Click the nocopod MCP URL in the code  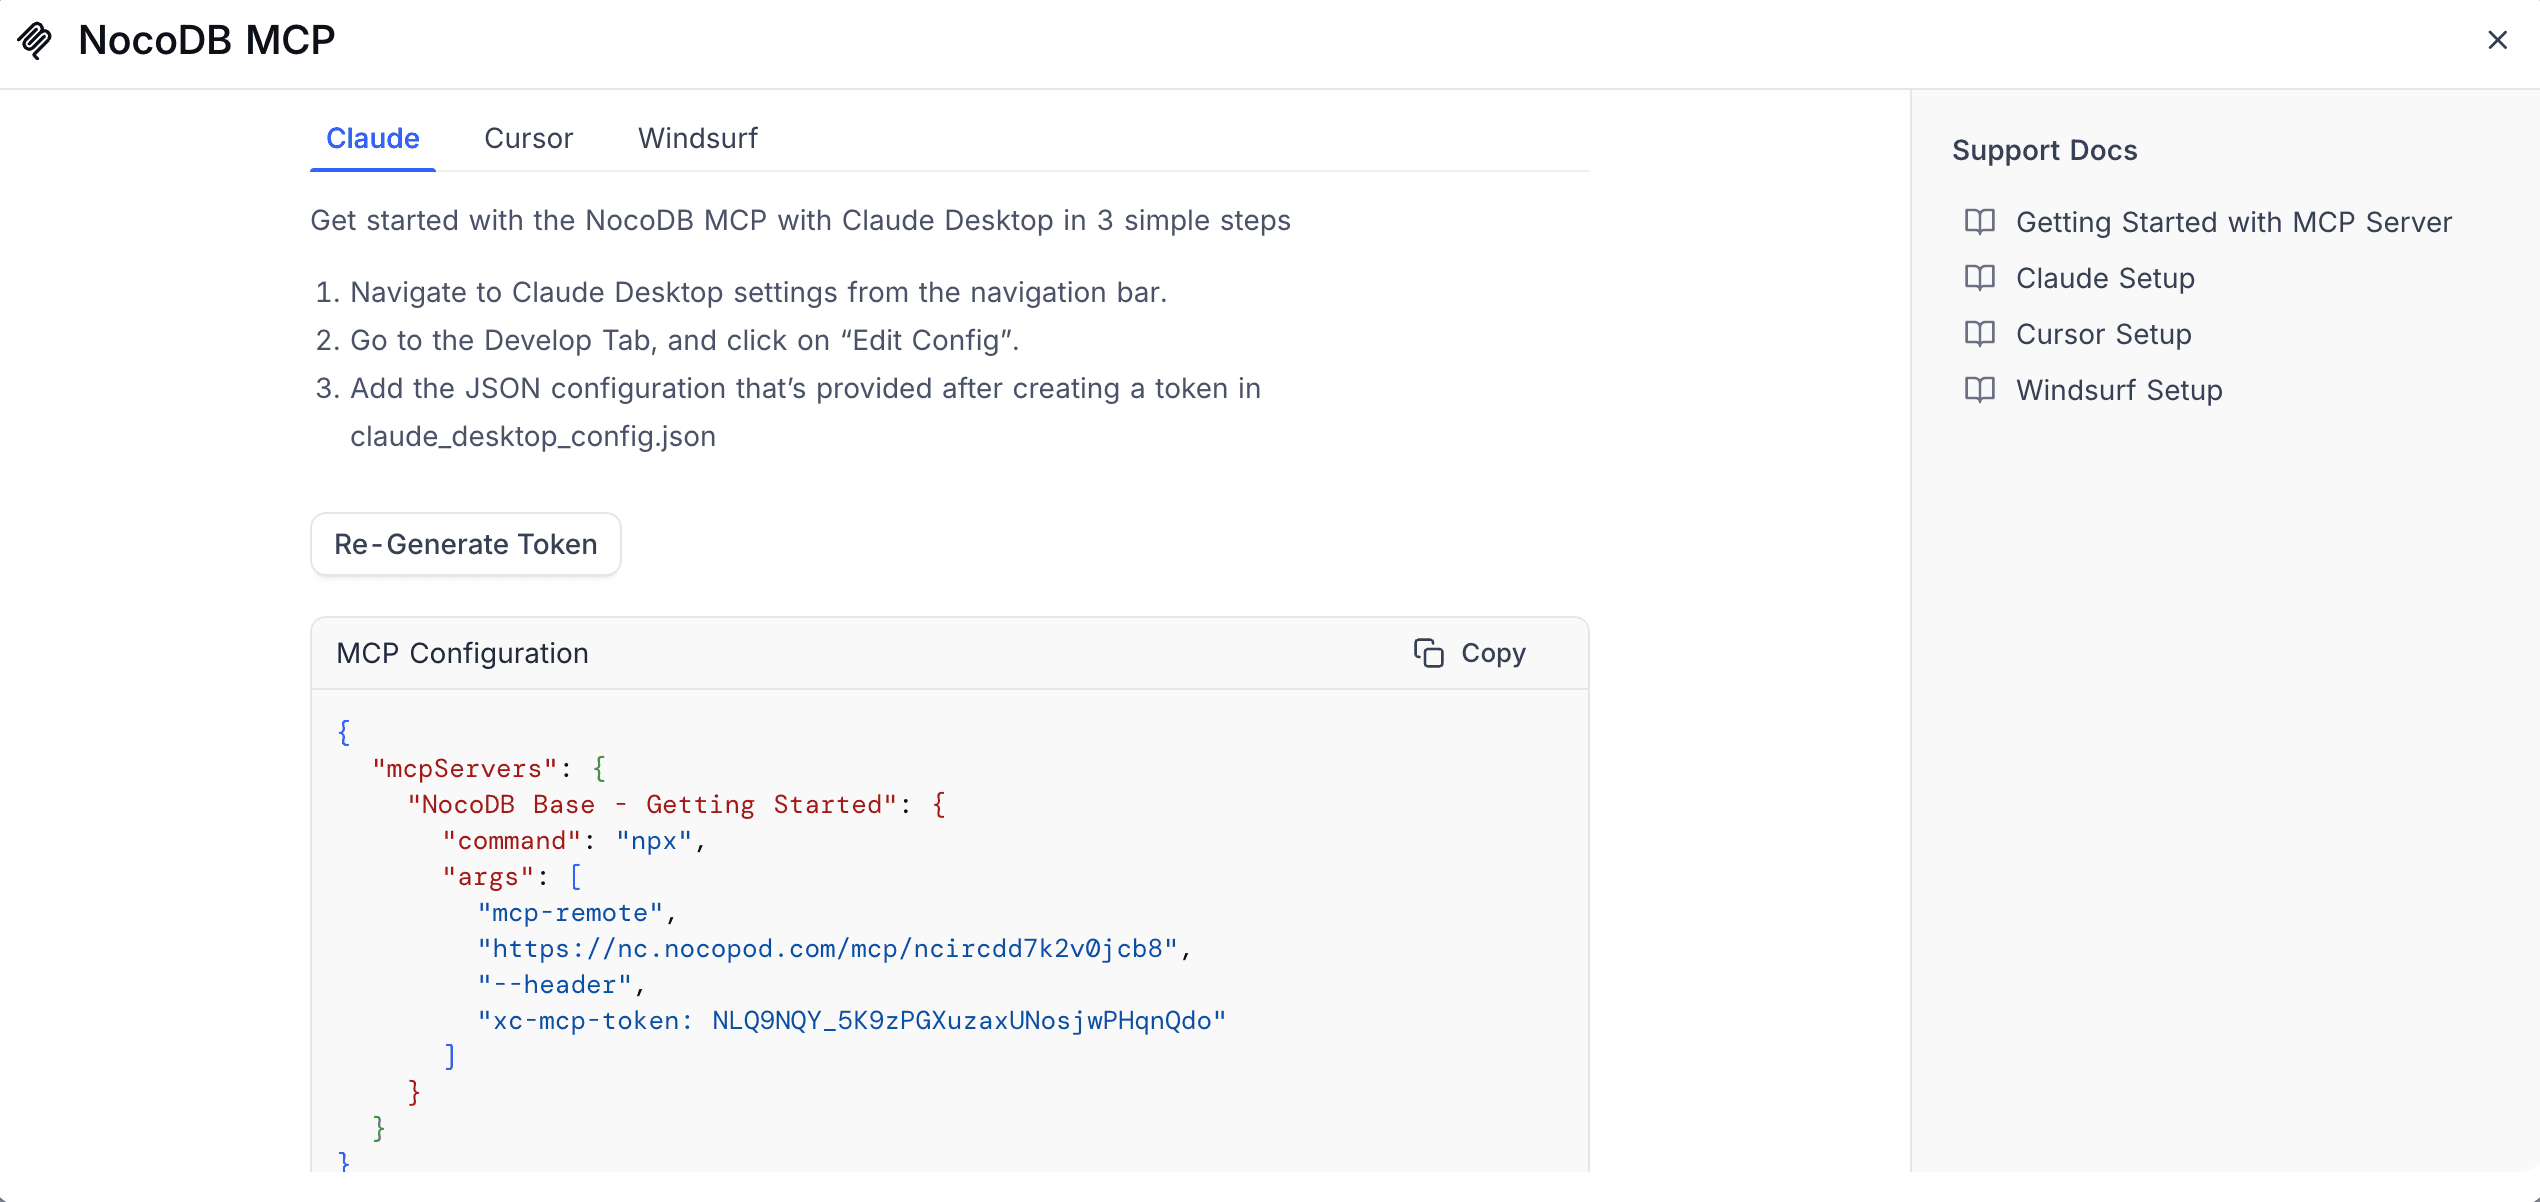tap(828, 949)
